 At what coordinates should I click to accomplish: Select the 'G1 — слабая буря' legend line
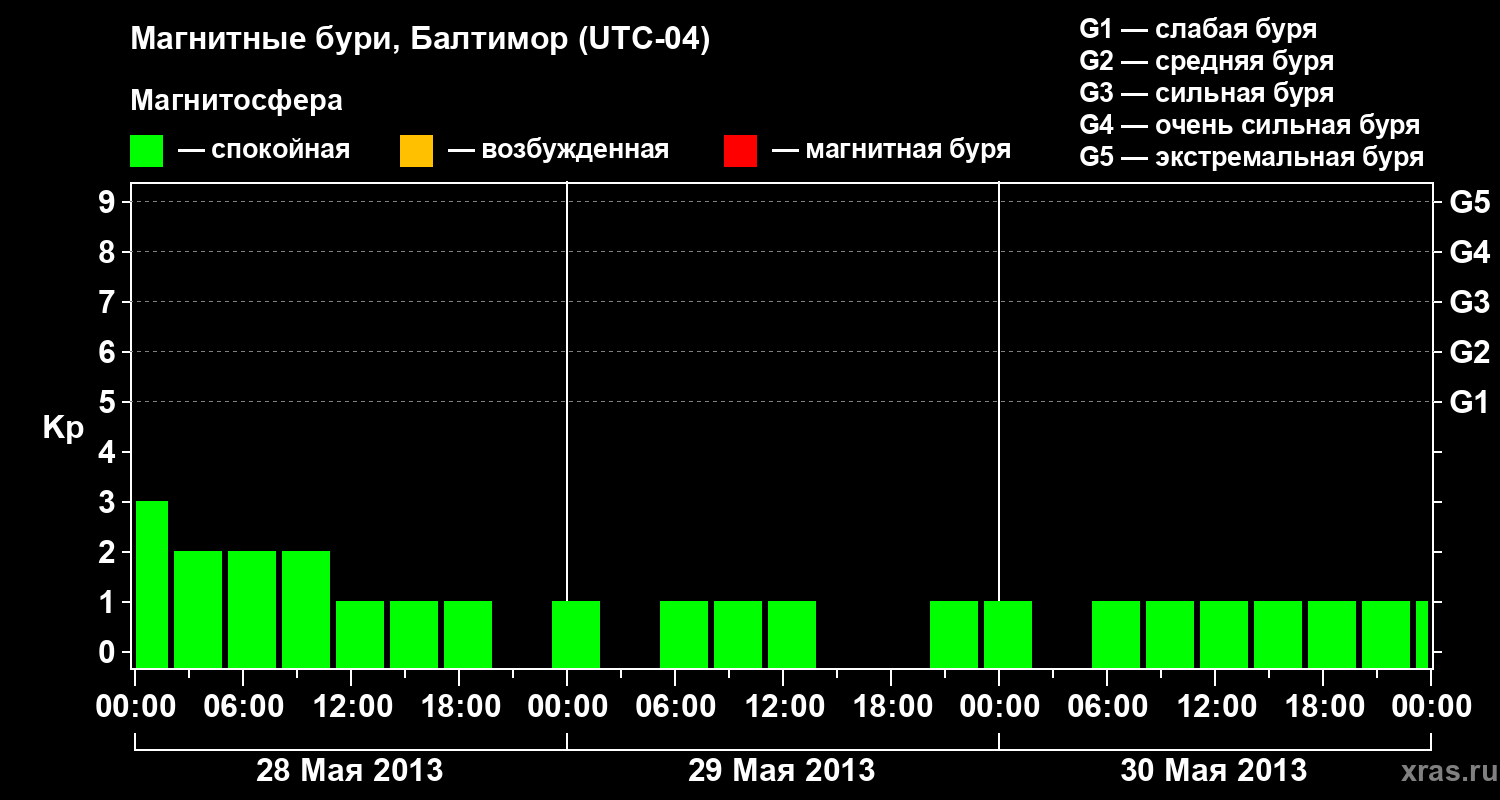coord(1198,28)
